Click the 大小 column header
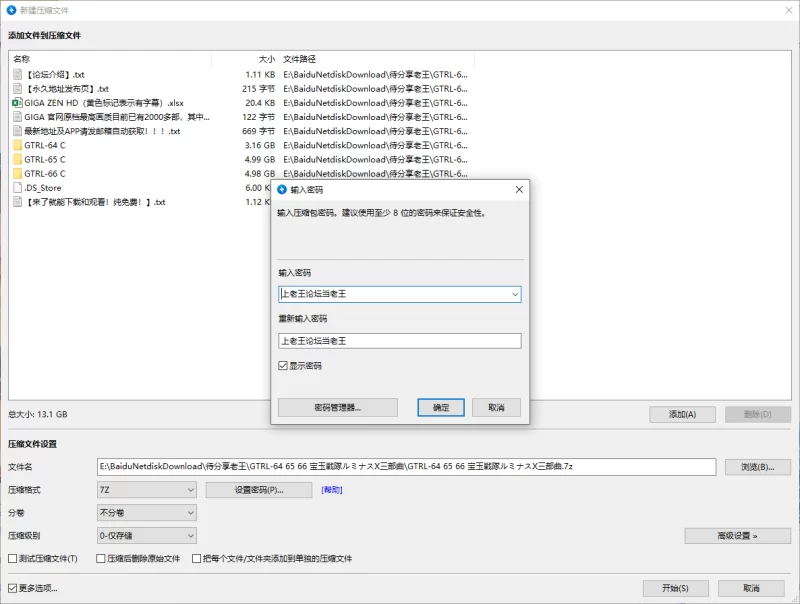800x604 pixels. 266,59
